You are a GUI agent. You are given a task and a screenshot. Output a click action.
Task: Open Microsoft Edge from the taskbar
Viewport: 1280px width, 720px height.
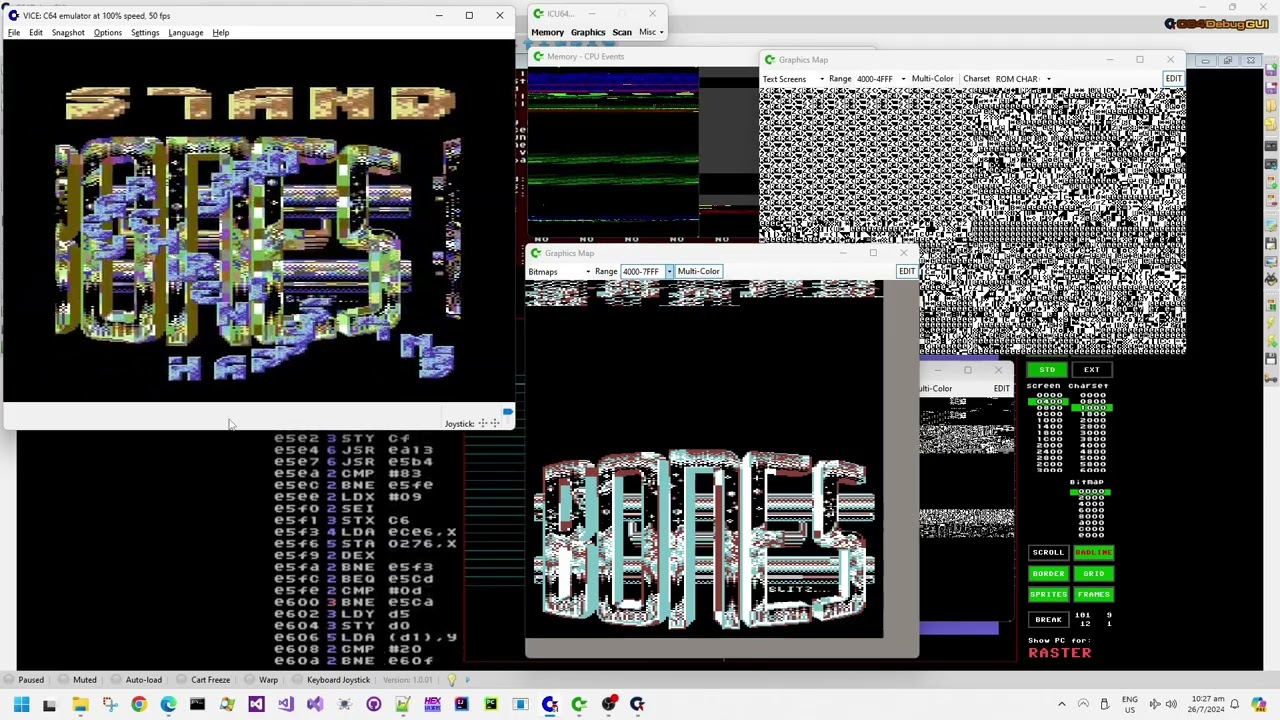[168, 704]
